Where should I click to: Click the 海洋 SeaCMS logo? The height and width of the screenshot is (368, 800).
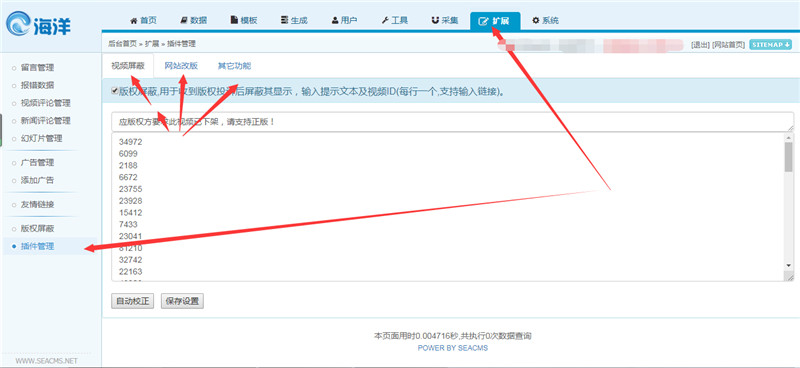39,25
